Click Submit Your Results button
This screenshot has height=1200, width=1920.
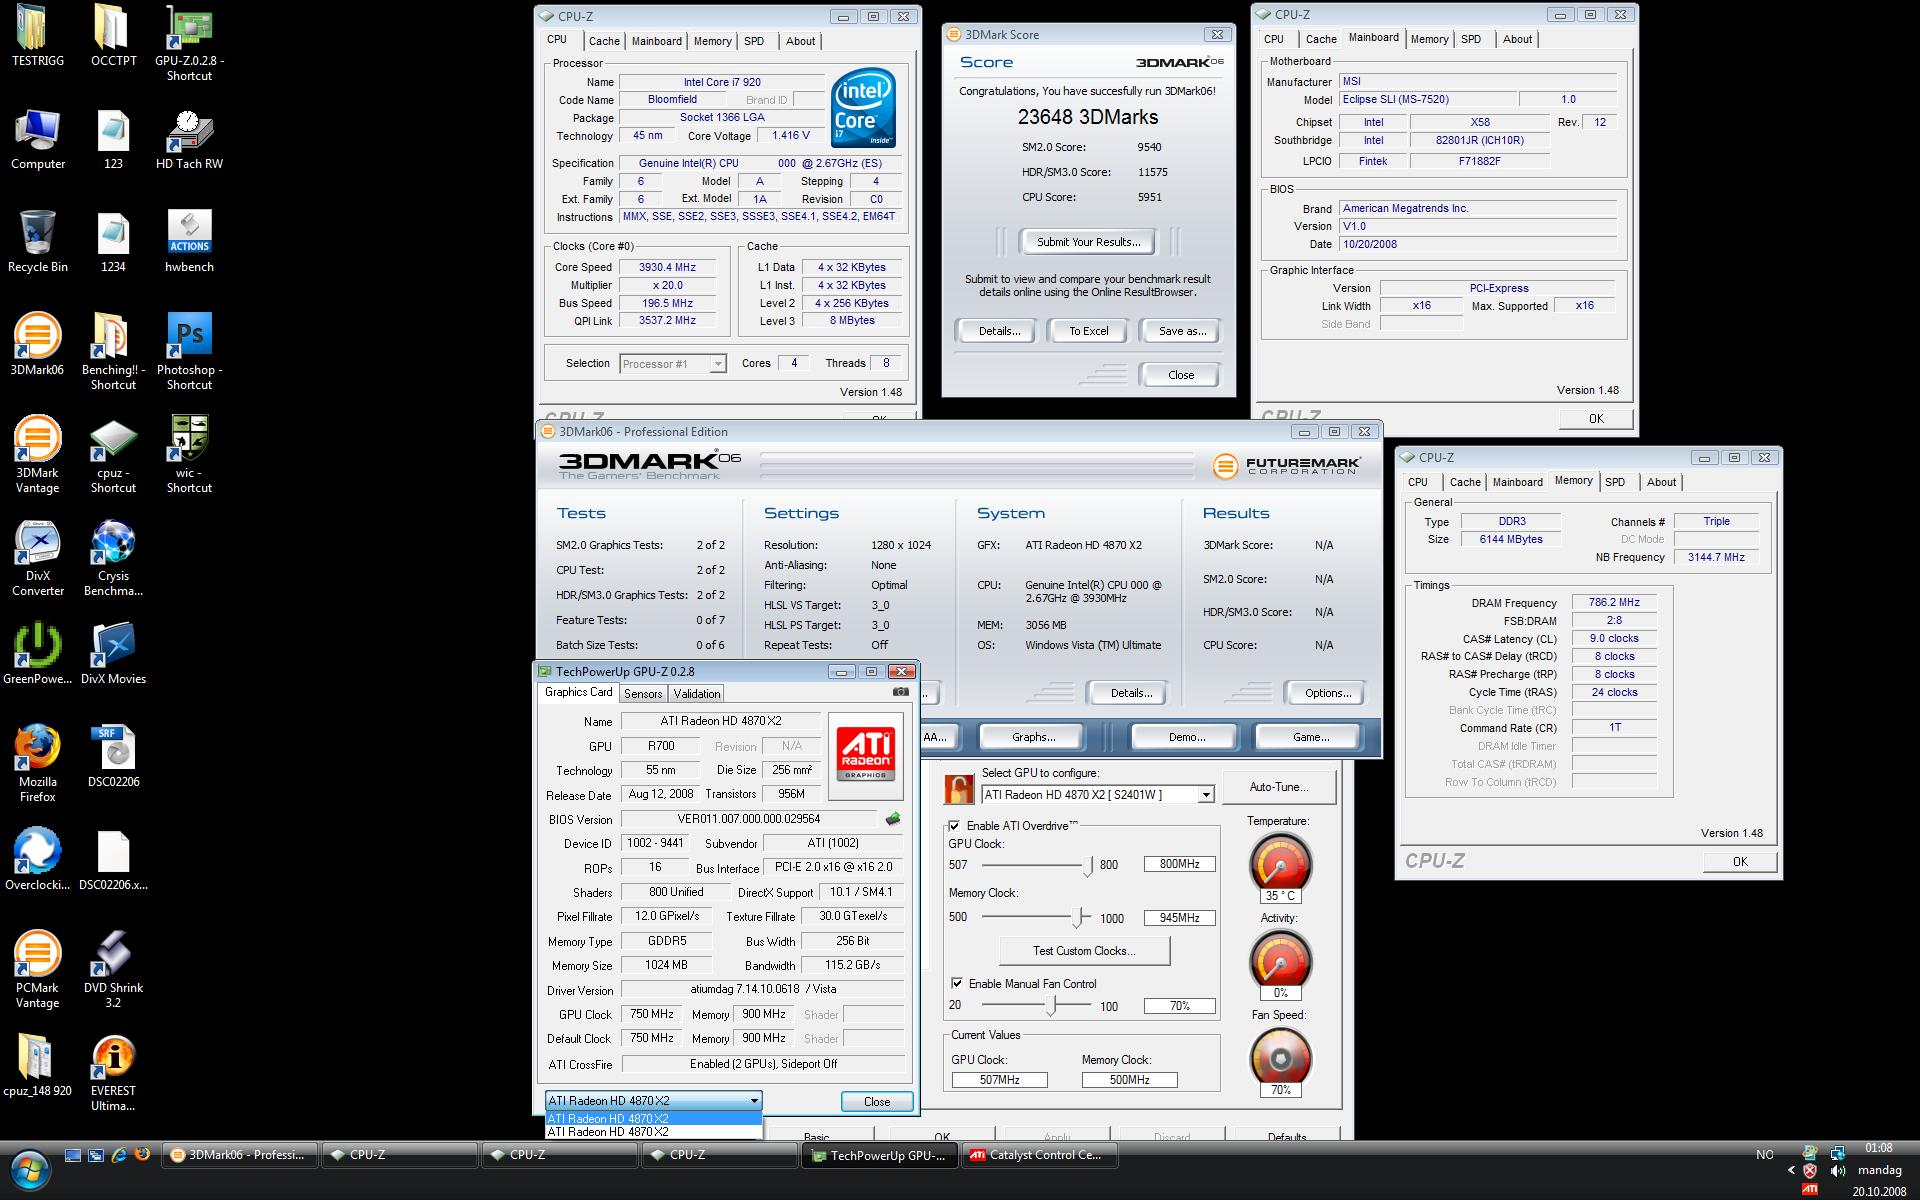[1088, 242]
